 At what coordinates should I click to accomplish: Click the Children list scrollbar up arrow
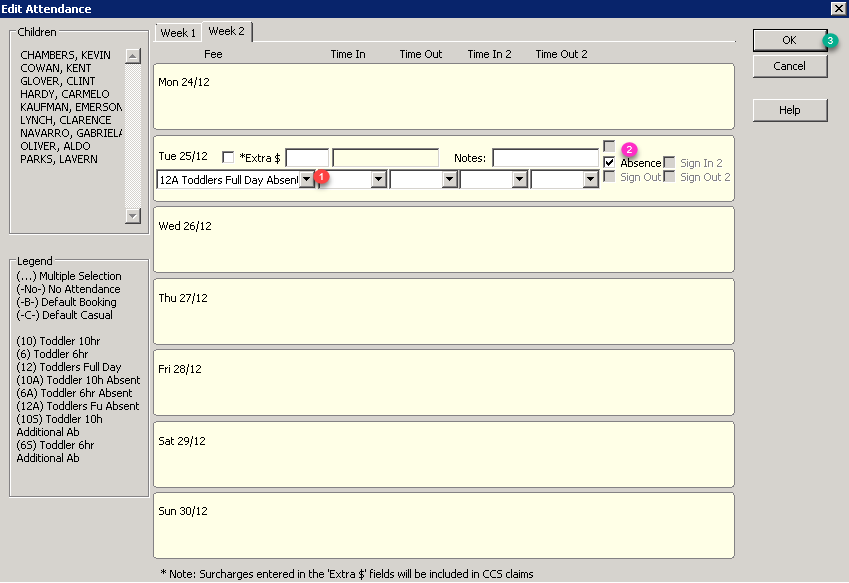point(132,55)
